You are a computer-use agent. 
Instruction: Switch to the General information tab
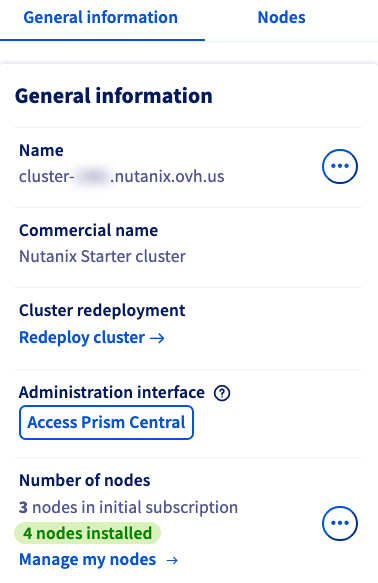(100, 17)
